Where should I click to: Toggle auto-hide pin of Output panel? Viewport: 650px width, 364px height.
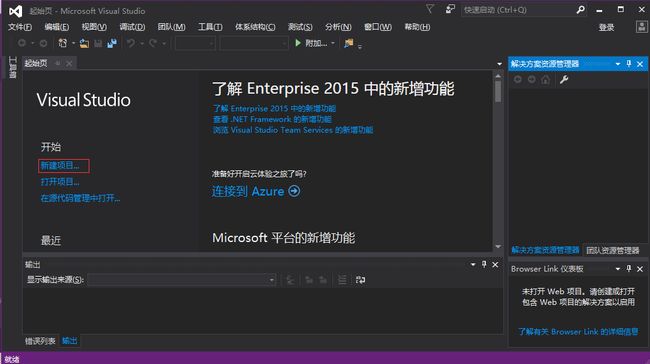pos(484,264)
